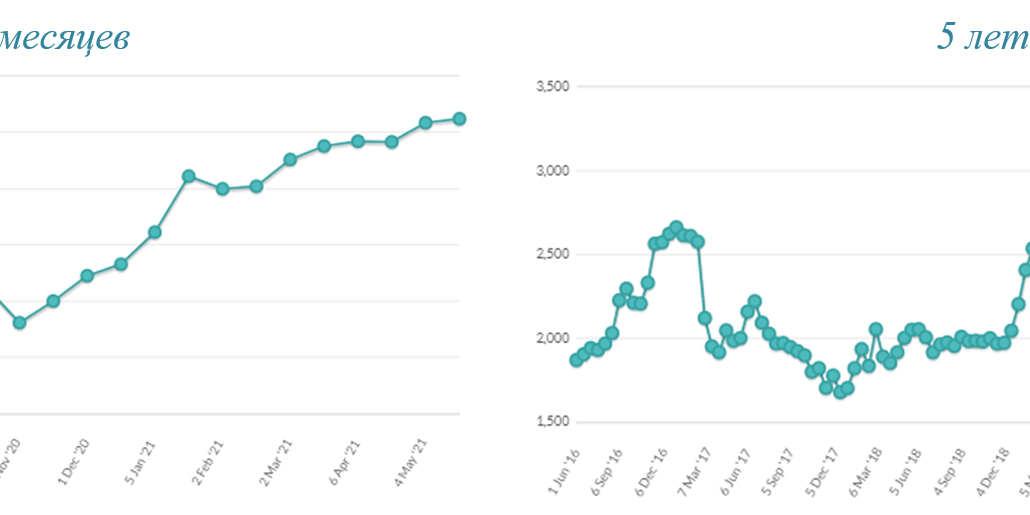Click the "1 Dec '20" x-axis label
Viewport: 1030px width, 515px height.
pos(76,461)
